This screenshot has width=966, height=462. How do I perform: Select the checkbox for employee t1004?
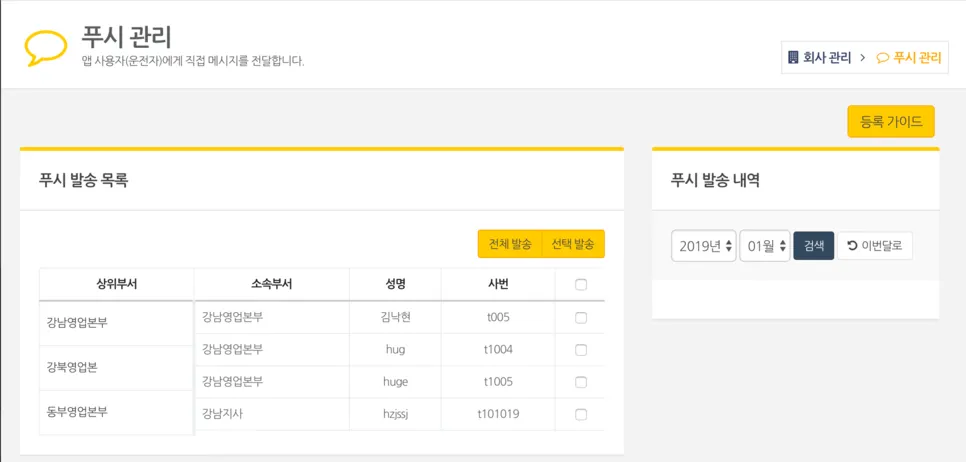581,350
